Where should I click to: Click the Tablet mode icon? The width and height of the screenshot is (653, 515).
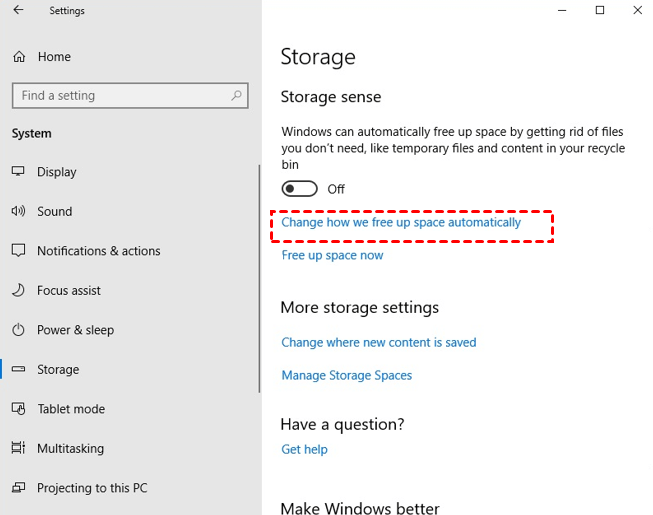18,409
